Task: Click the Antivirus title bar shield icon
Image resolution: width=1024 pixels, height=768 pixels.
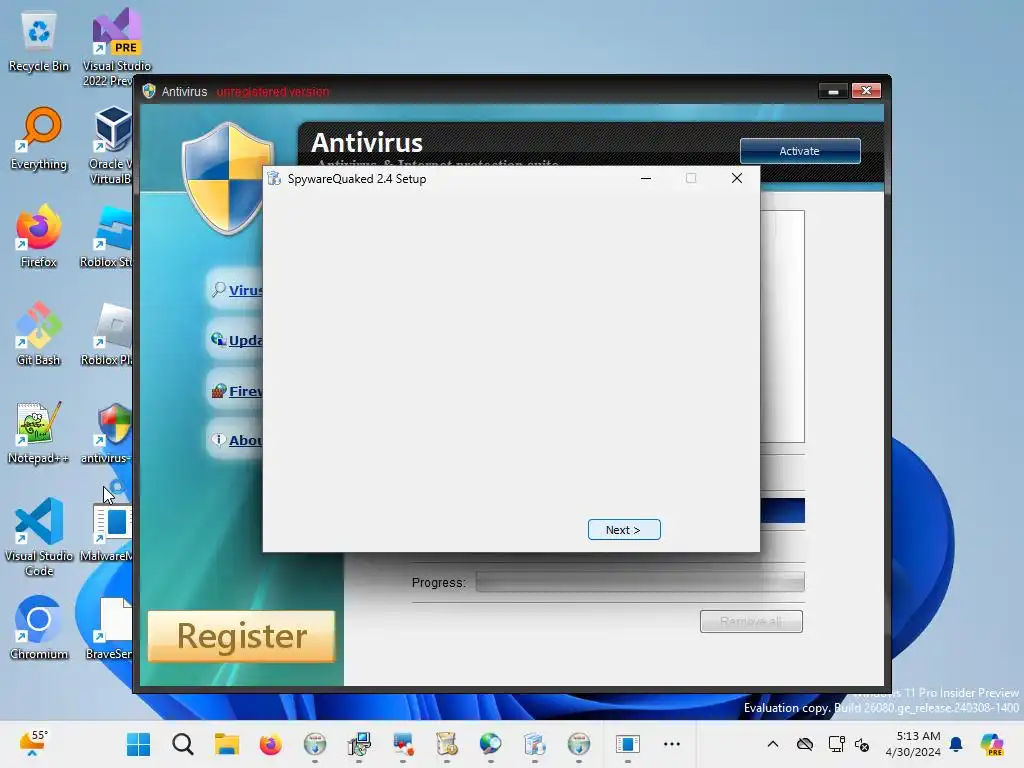Action: pyautogui.click(x=149, y=91)
